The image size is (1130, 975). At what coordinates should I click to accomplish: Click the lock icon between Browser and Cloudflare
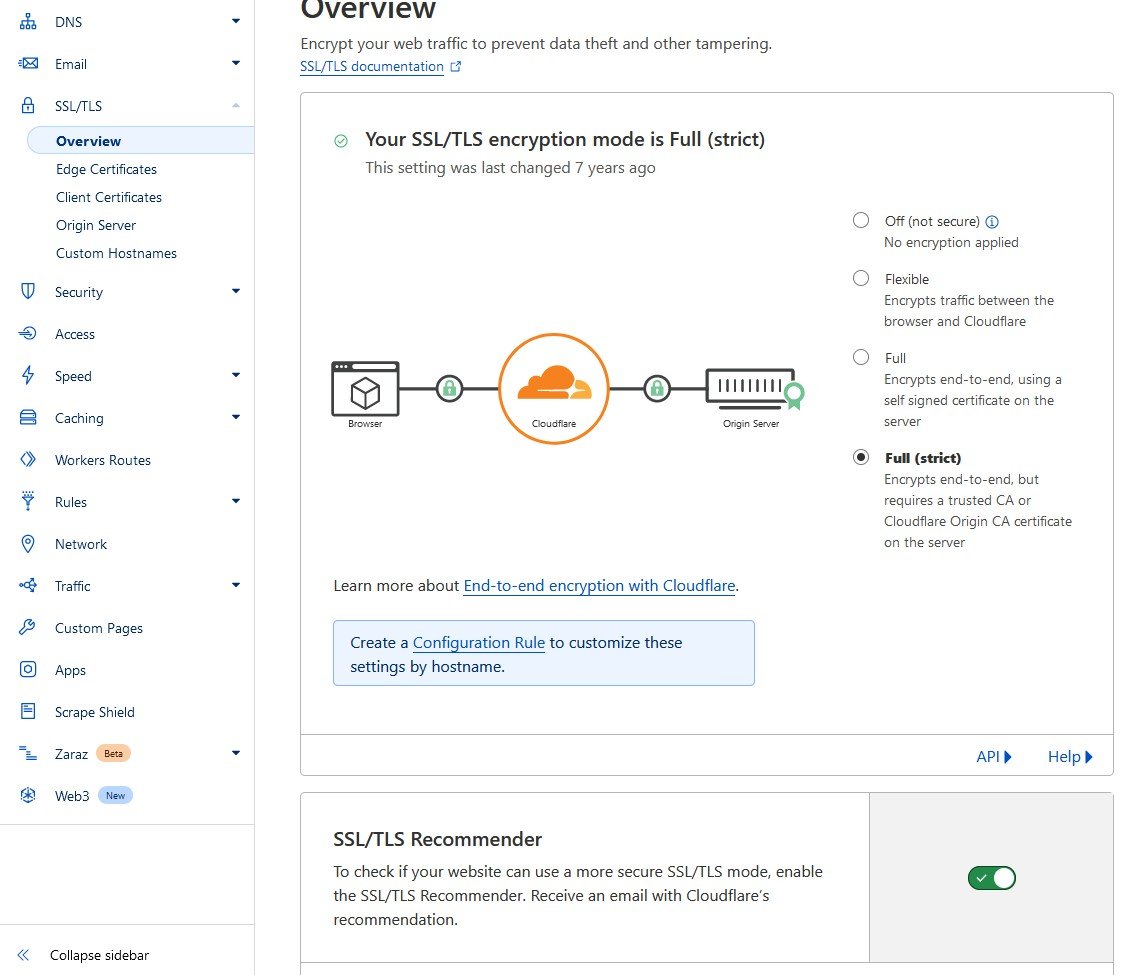(449, 388)
